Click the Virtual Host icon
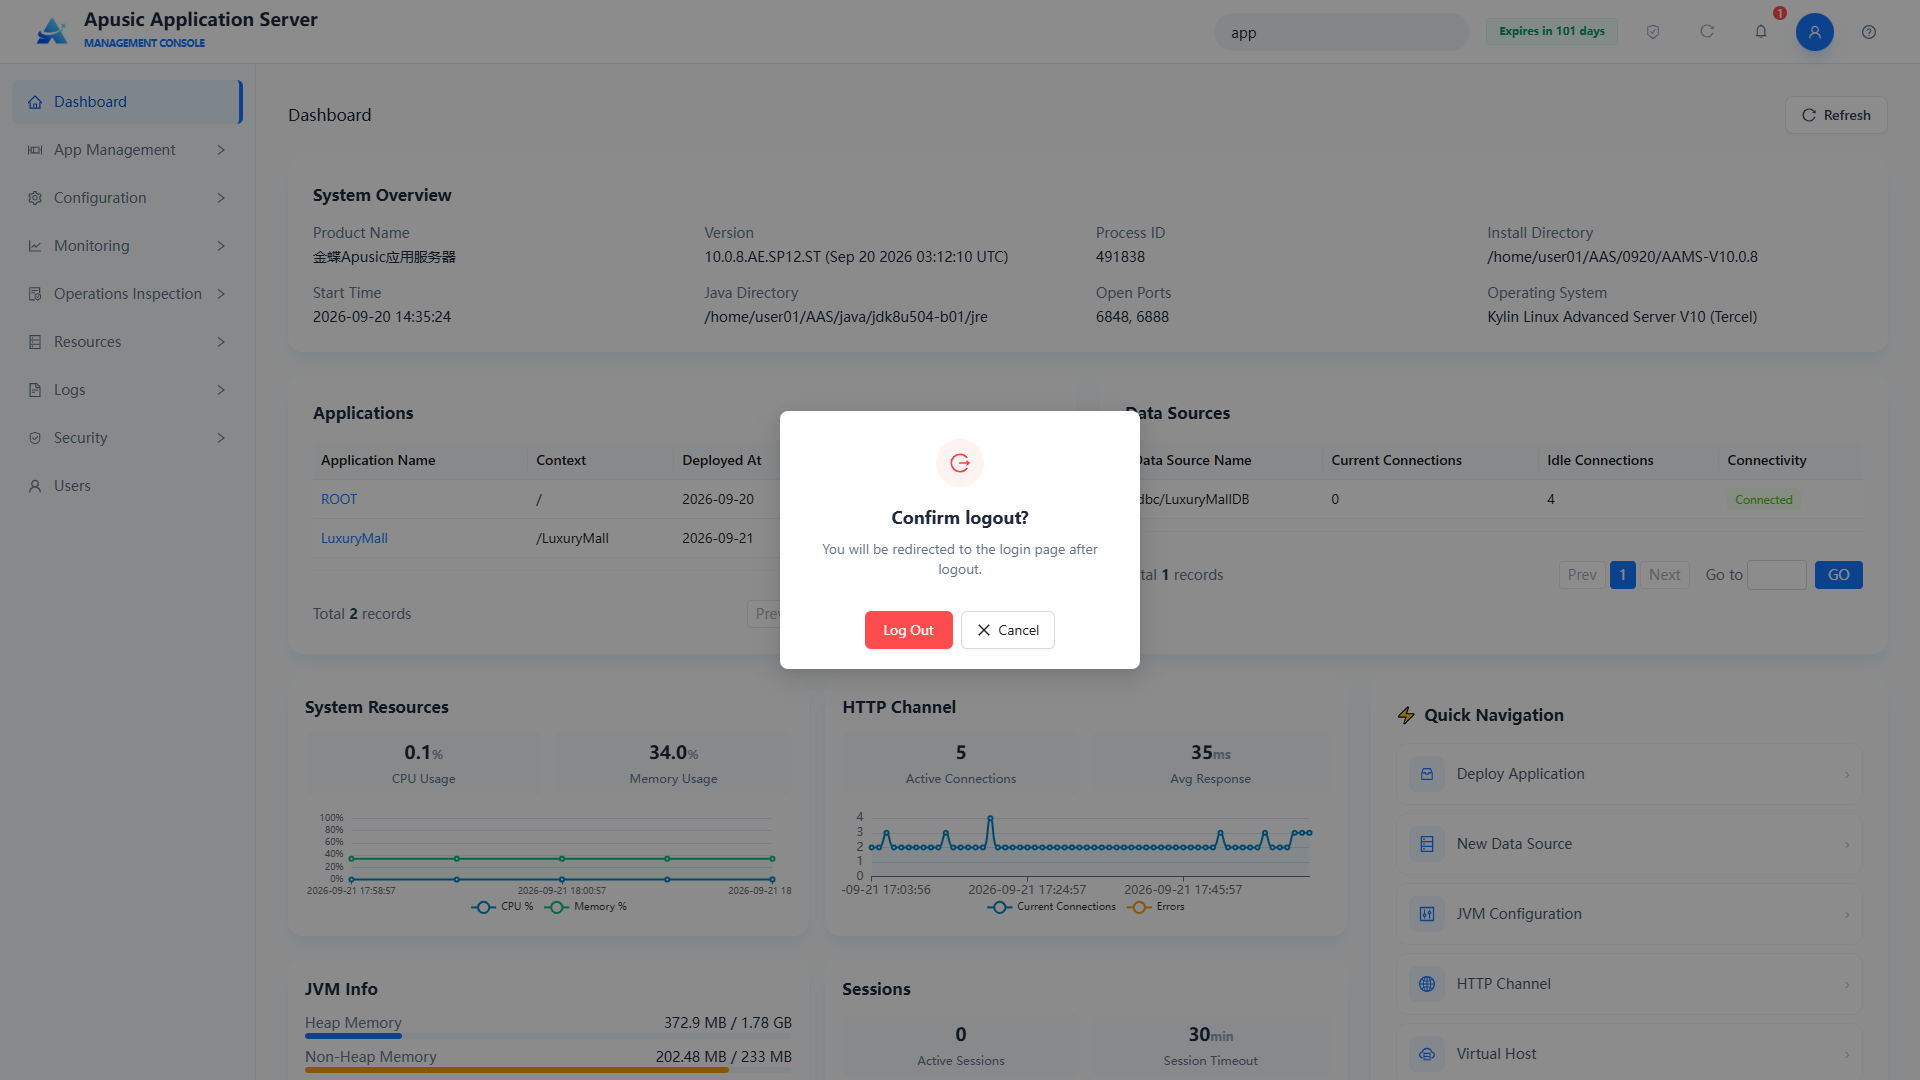Screen dimensions: 1920x1080 [1427, 1054]
